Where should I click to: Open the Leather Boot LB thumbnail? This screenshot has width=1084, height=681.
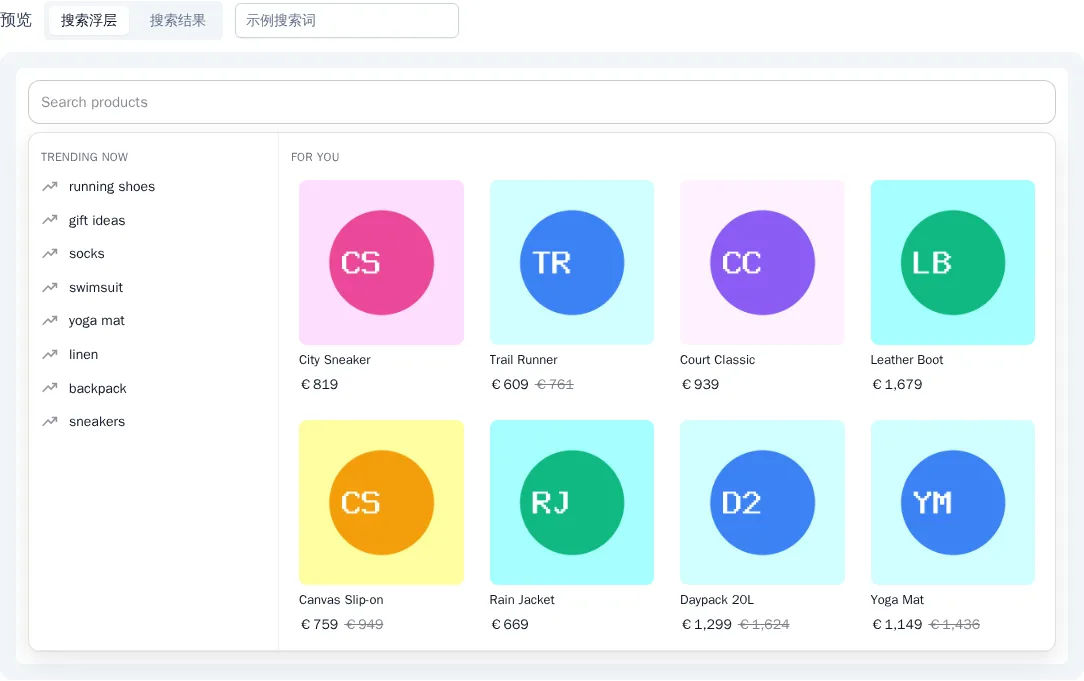coord(953,263)
